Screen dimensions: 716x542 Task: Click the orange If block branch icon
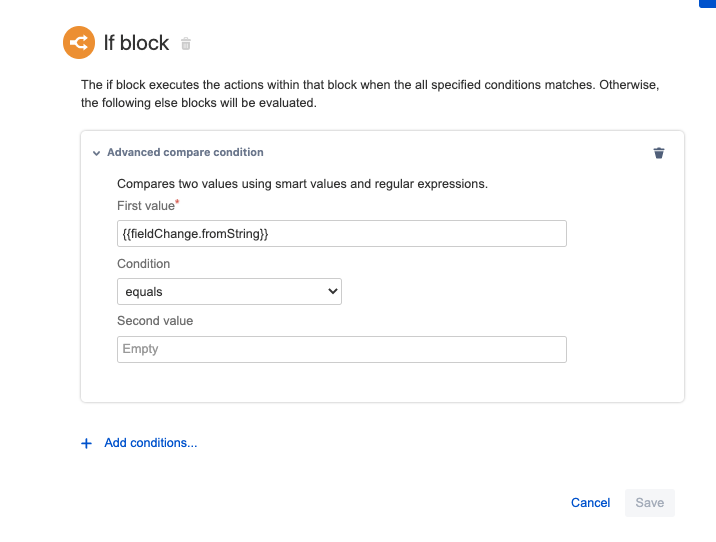coord(78,42)
